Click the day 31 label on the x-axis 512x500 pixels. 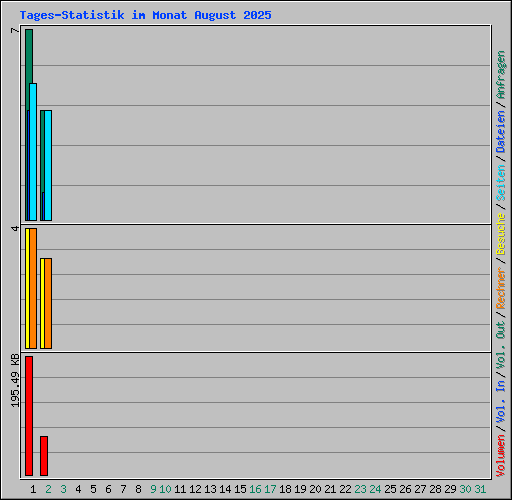point(480,489)
